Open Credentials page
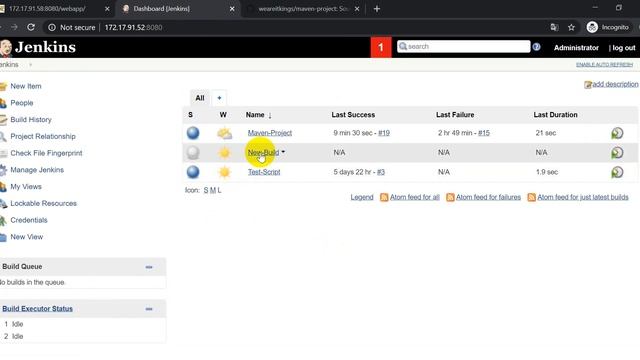The height and width of the screenshot is (360, 640). [x=29, y=220]
